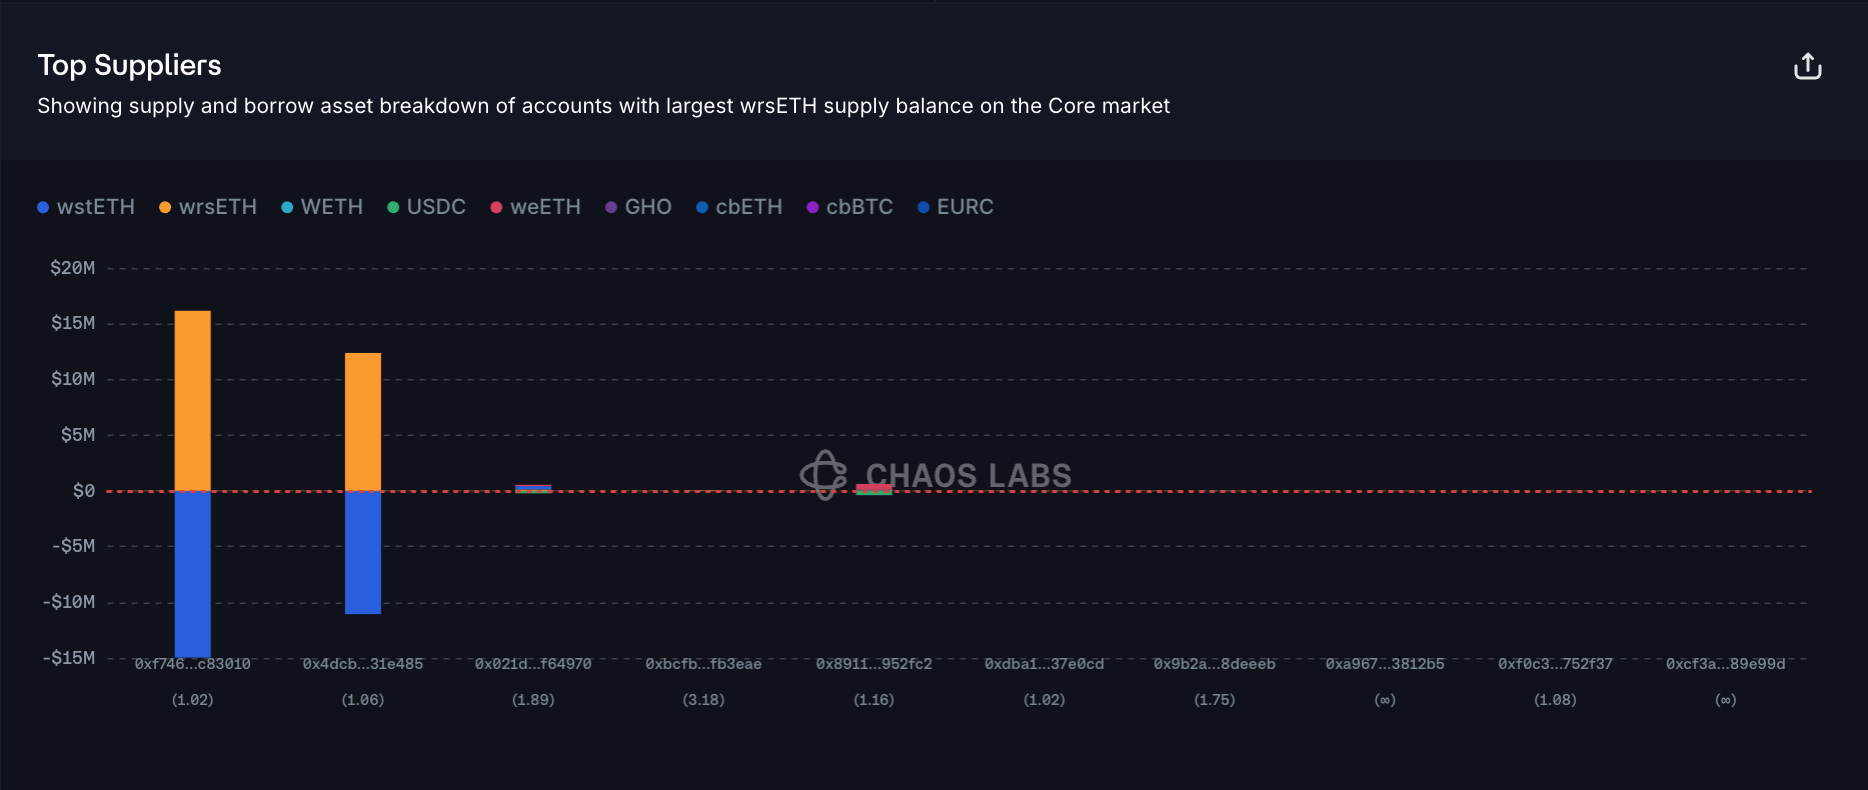The width and height of the screenshot is (1868, 790).
Task: Toggle cbETH series in the legend
Action: (x=739, y=207)
